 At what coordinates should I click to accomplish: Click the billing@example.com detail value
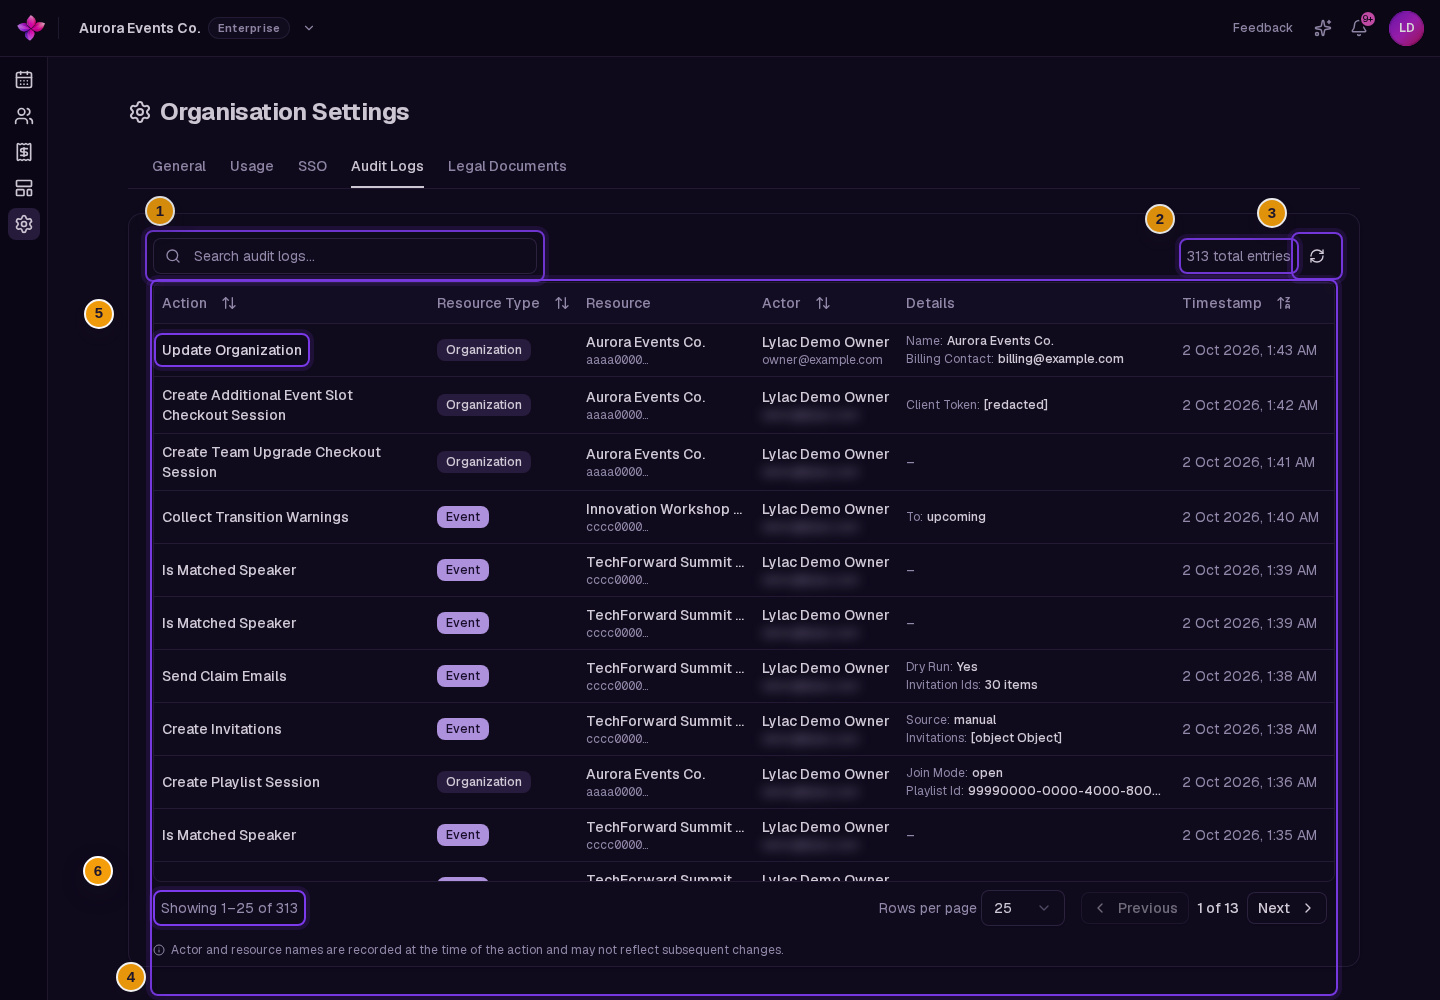pyautogui.click(x=1061, y=359)
